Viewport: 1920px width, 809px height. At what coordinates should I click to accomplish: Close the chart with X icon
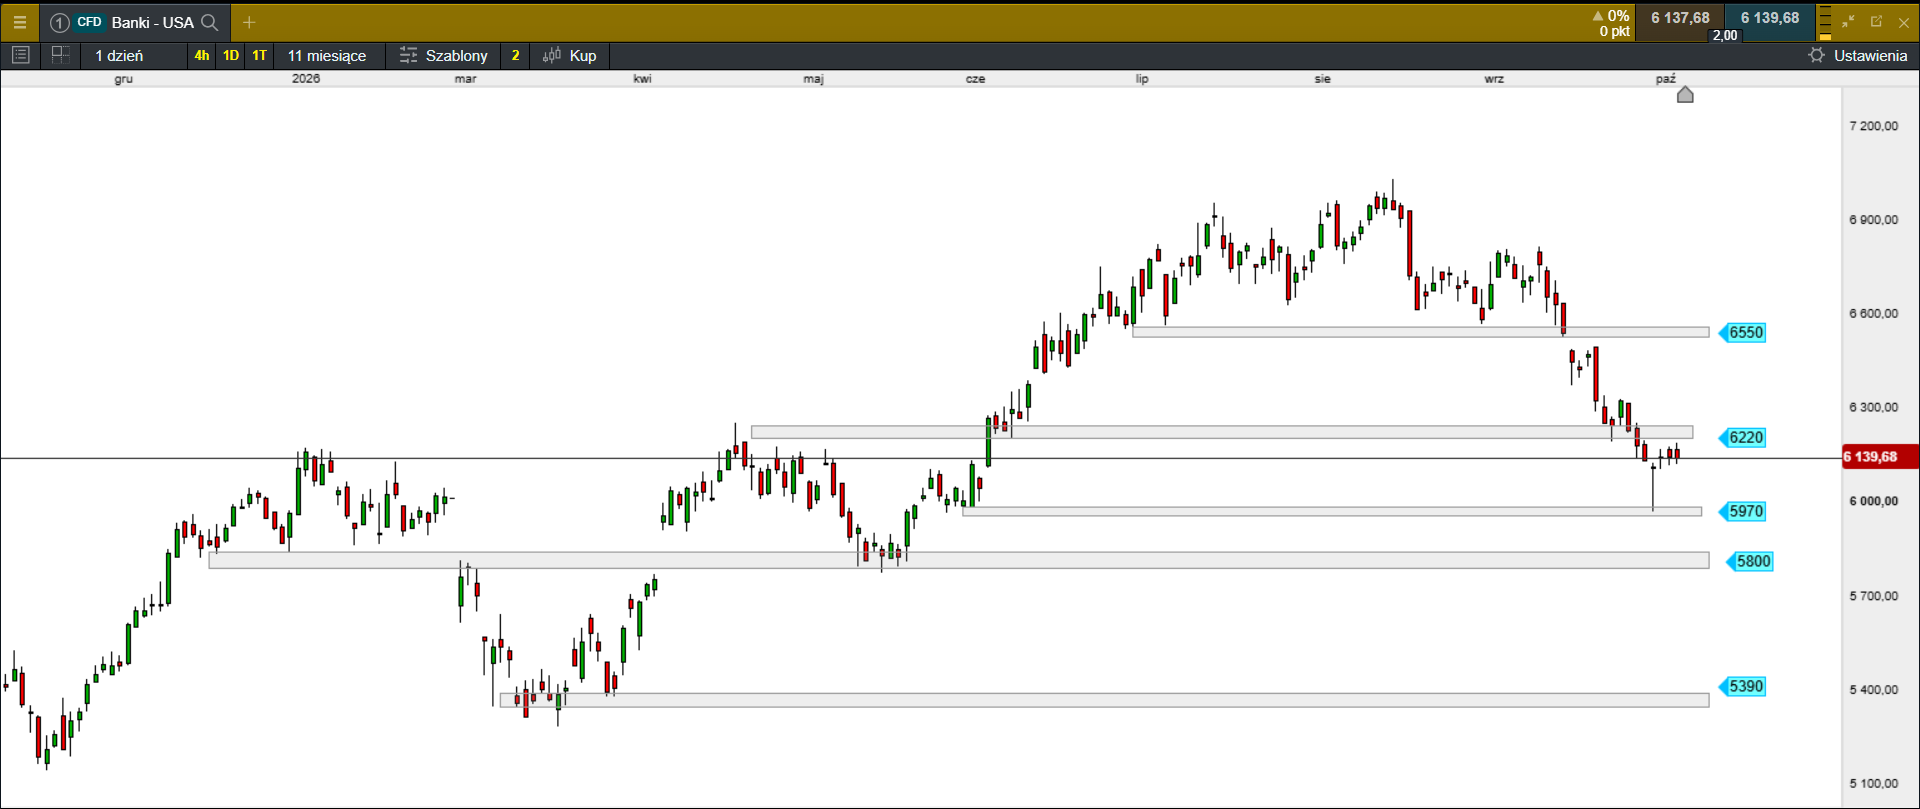coord(1904,22)
